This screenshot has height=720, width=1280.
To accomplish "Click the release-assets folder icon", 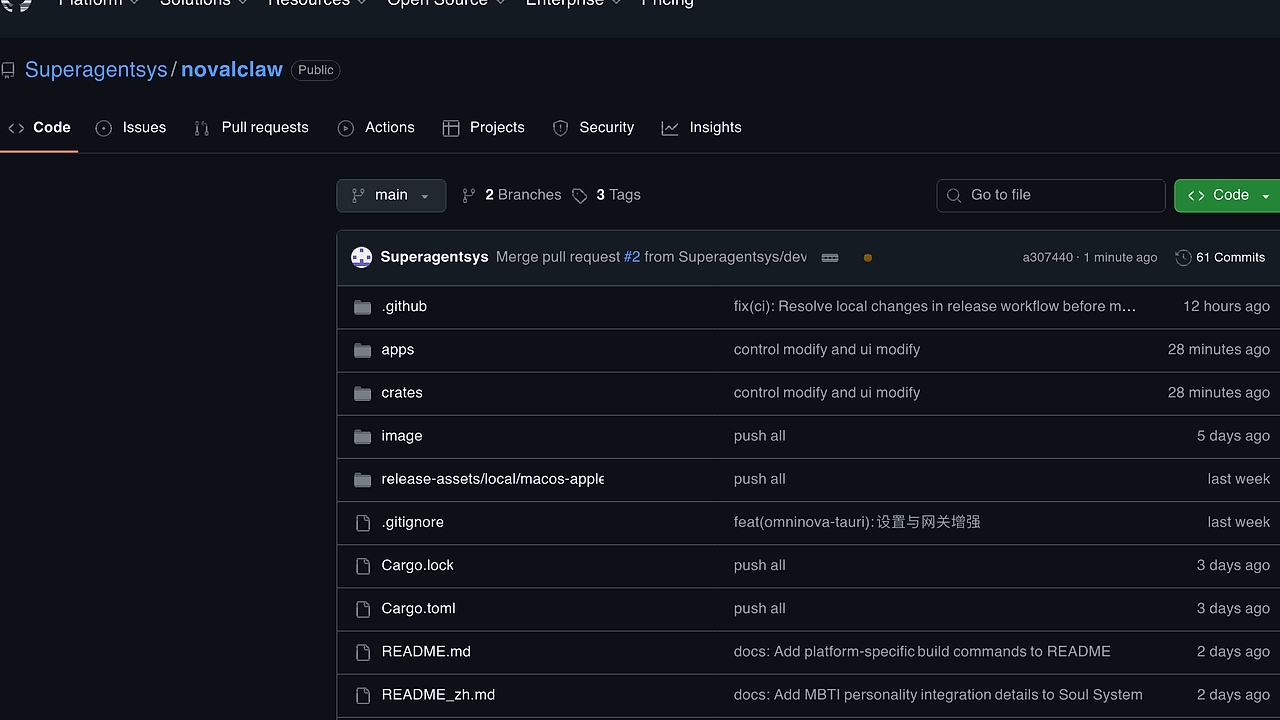I will [363, 479].
